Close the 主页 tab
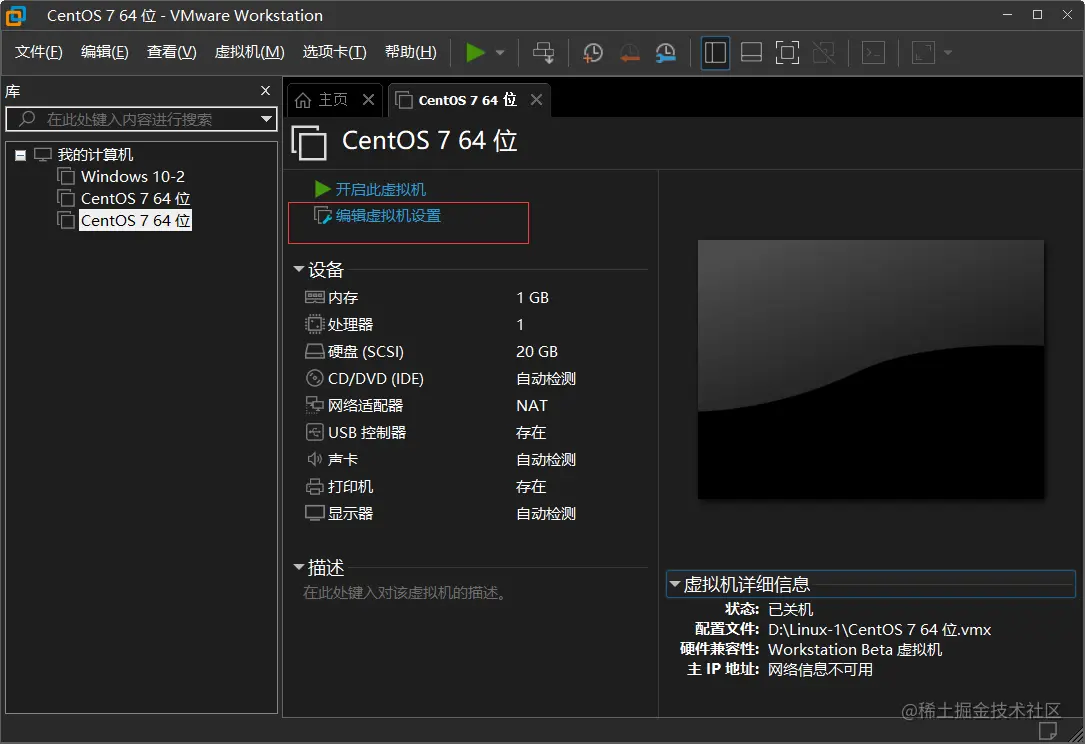Image resolution: width=1085 pixels, height=744 pixels. (369, 100)
